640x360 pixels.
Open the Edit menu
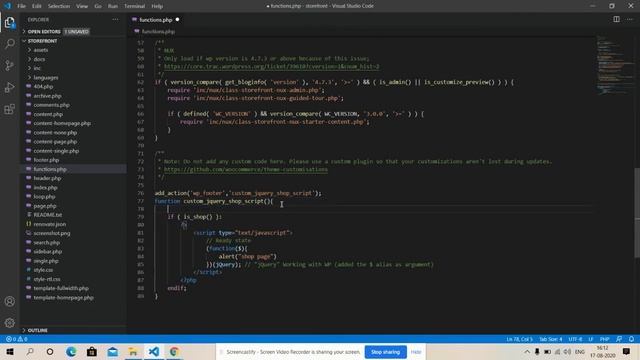pos(37,6)
